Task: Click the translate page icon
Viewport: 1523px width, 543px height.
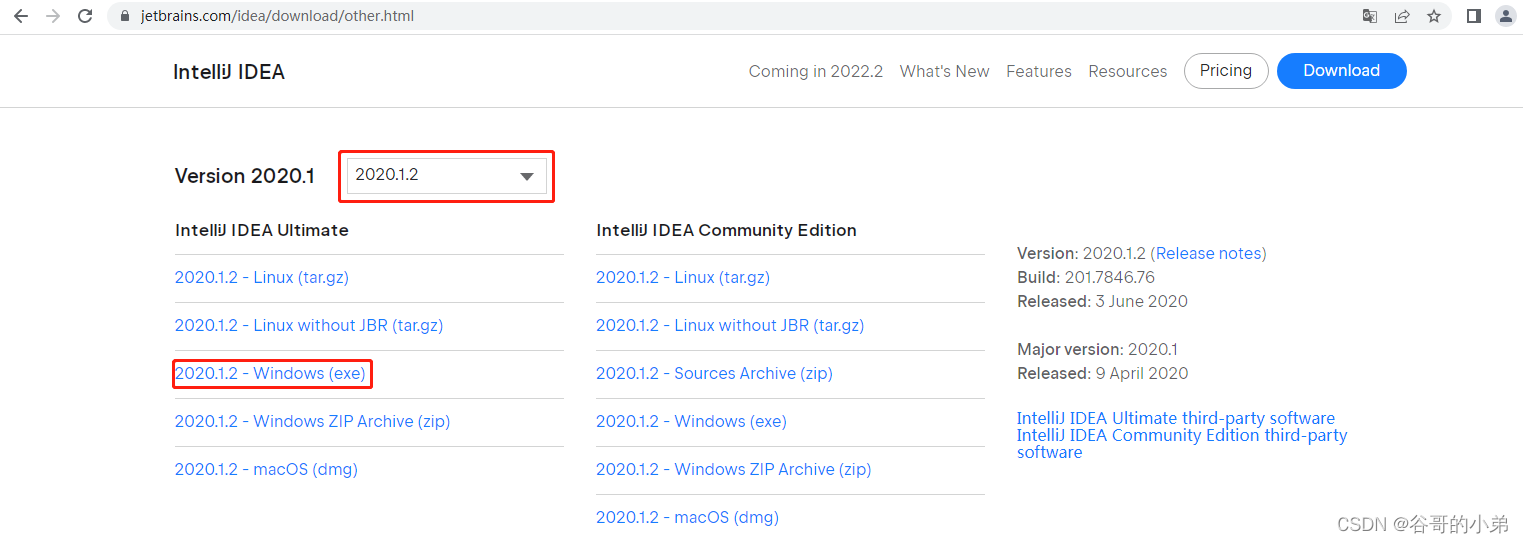Action: point(1370,16)
